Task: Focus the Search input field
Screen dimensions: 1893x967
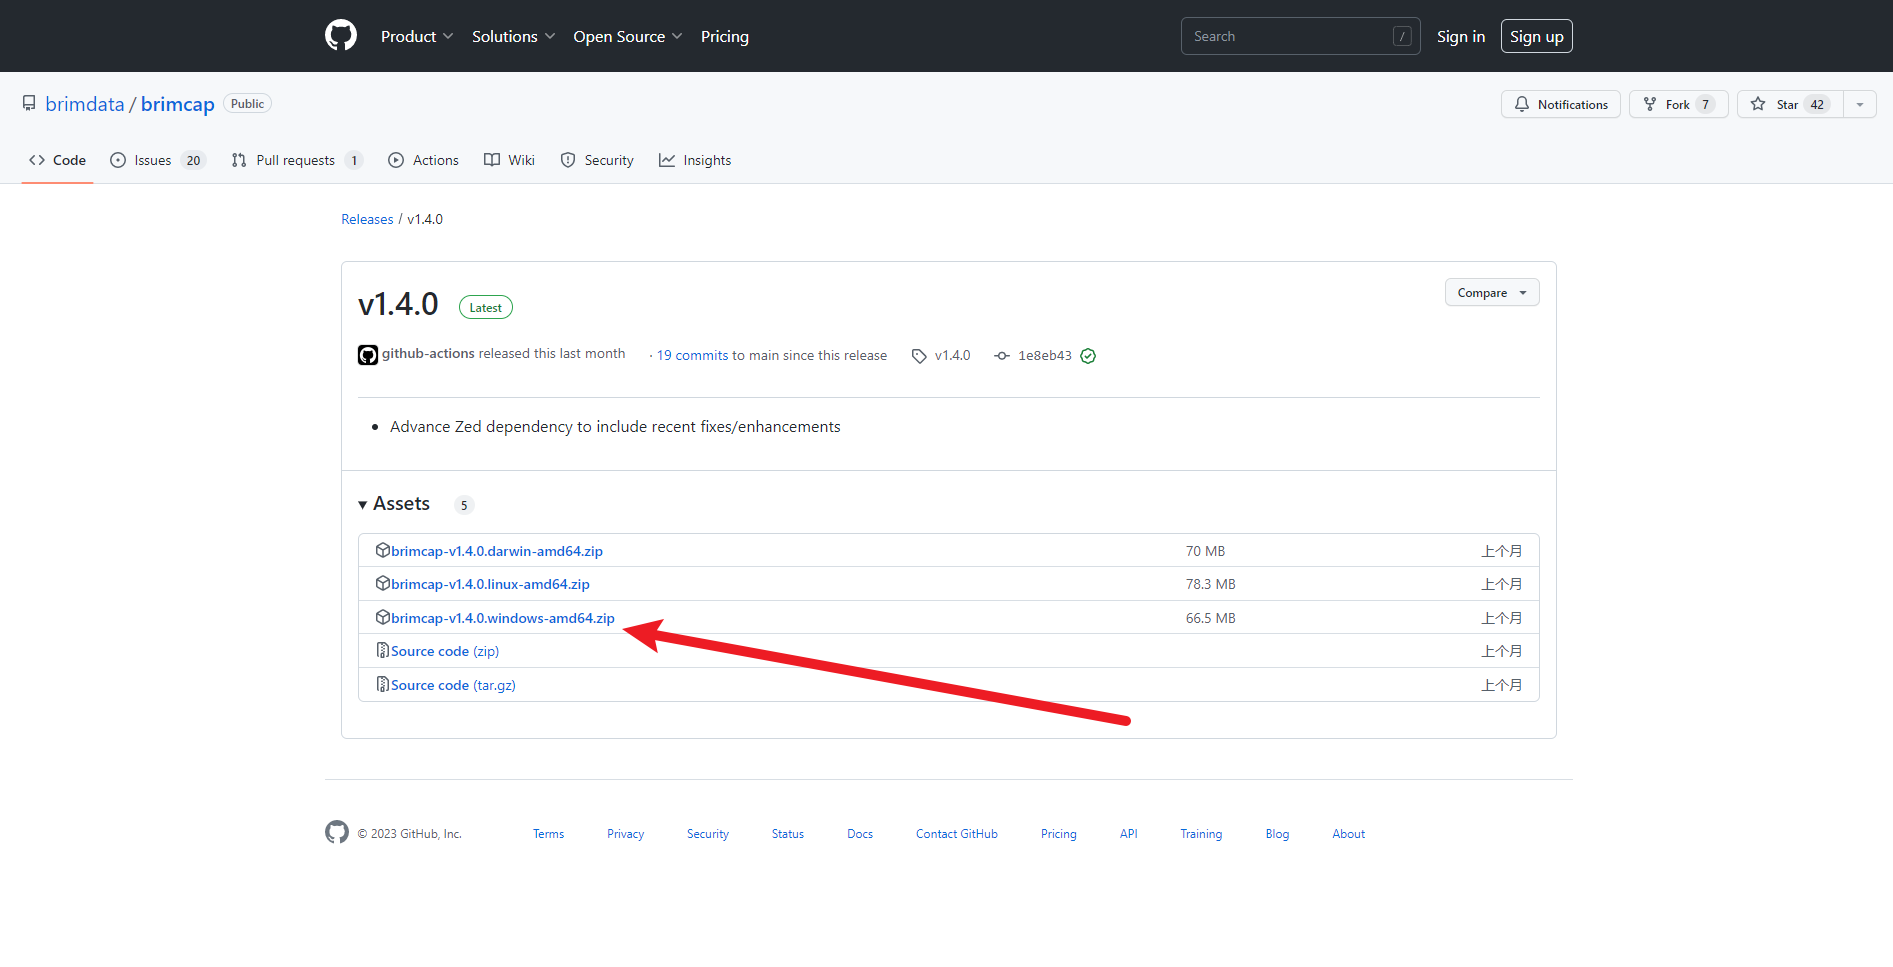Action: point(1300,36)
